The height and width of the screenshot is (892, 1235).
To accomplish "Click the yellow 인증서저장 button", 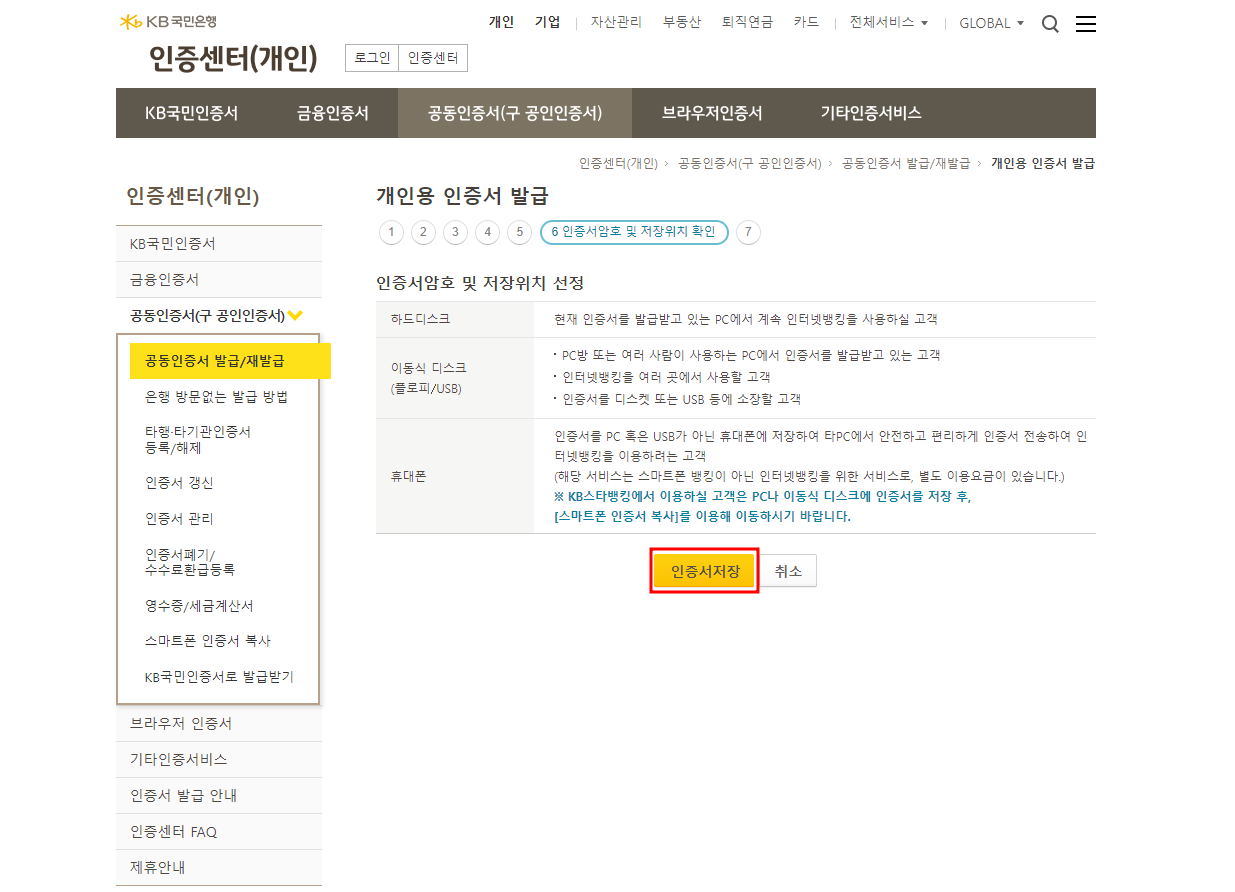I will tap(705, 571).
